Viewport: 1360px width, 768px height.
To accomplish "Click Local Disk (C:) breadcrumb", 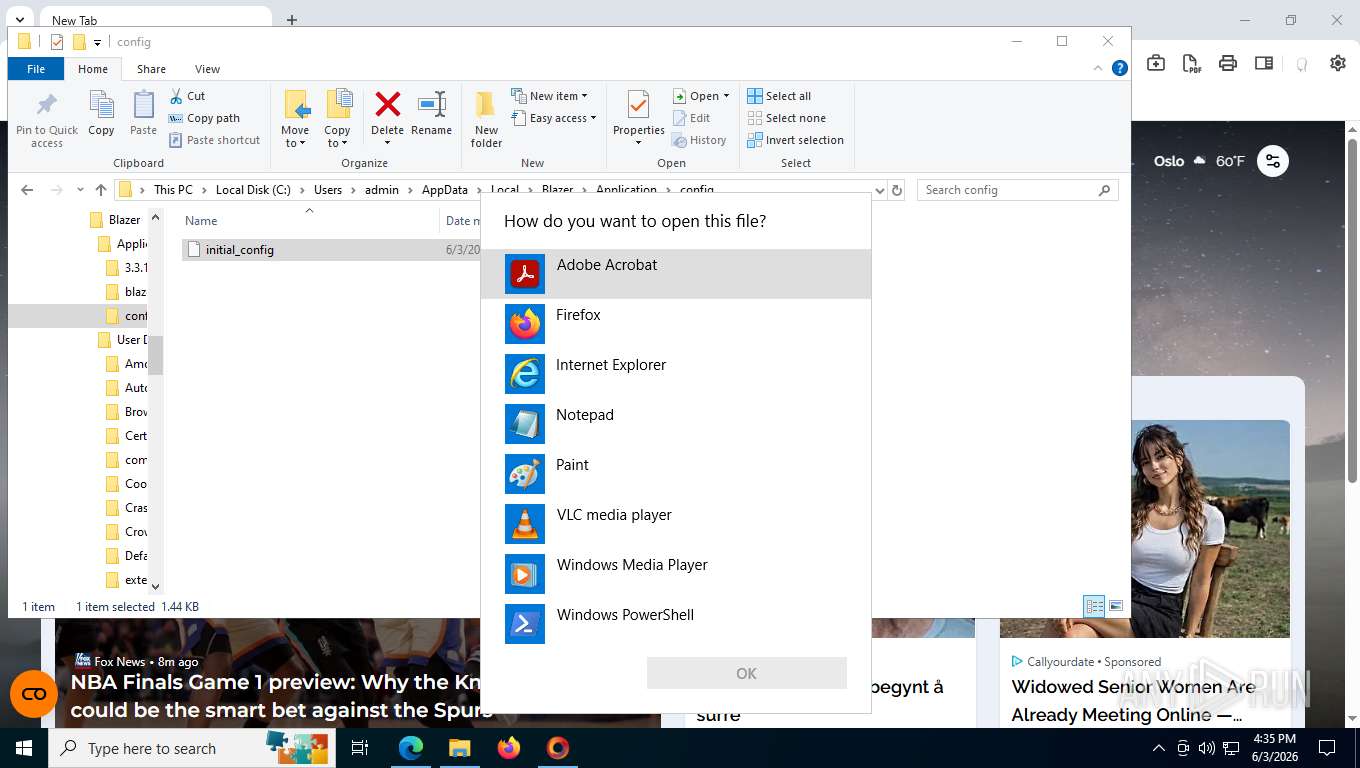I will (x=253, y=190).
